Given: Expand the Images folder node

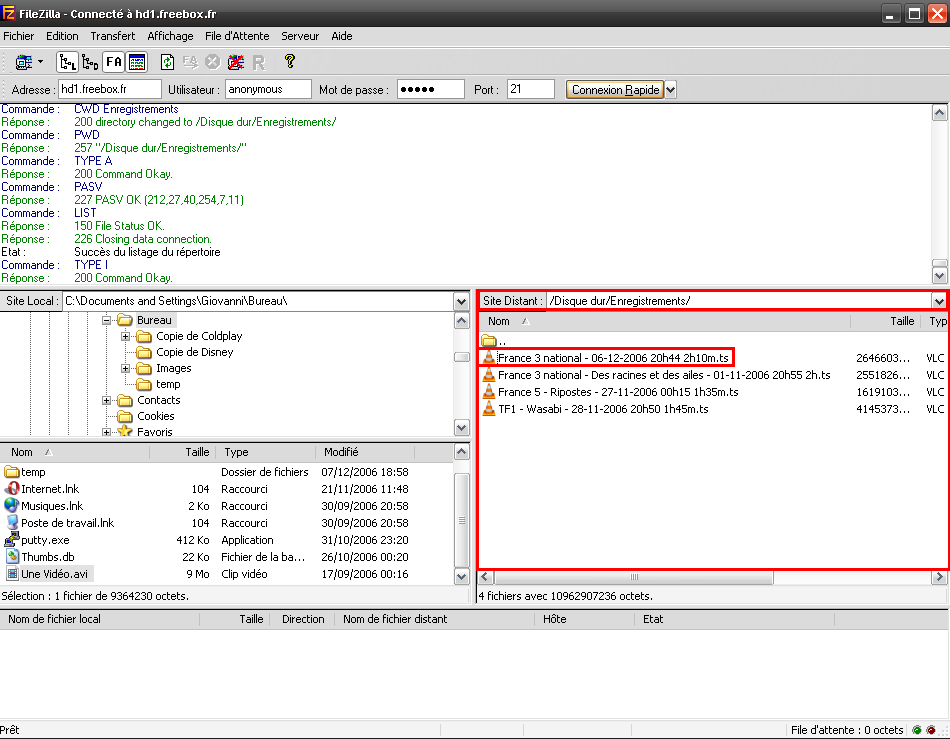Looking at the screenshot, I should (x=125, y=368).
